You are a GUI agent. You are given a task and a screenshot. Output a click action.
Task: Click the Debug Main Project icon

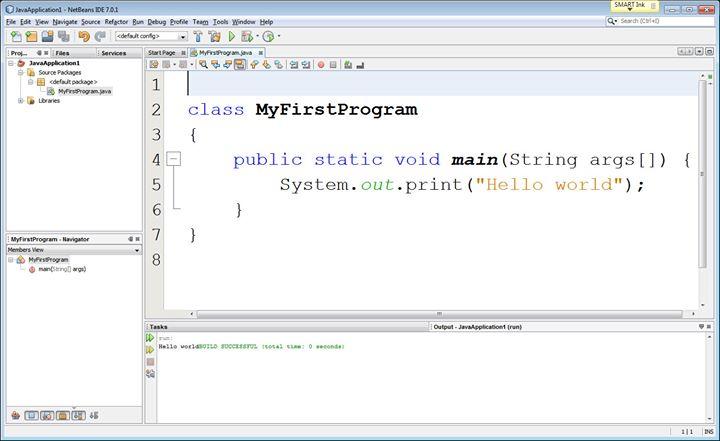pos(247,36)
